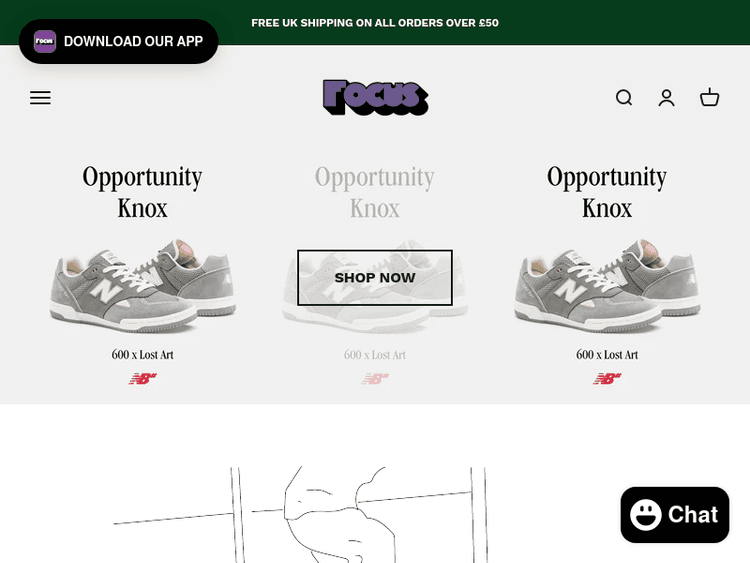This screenshot has width=750, height=563.
Task: Click the free UK shipping announcement
Action: (375, 23)
